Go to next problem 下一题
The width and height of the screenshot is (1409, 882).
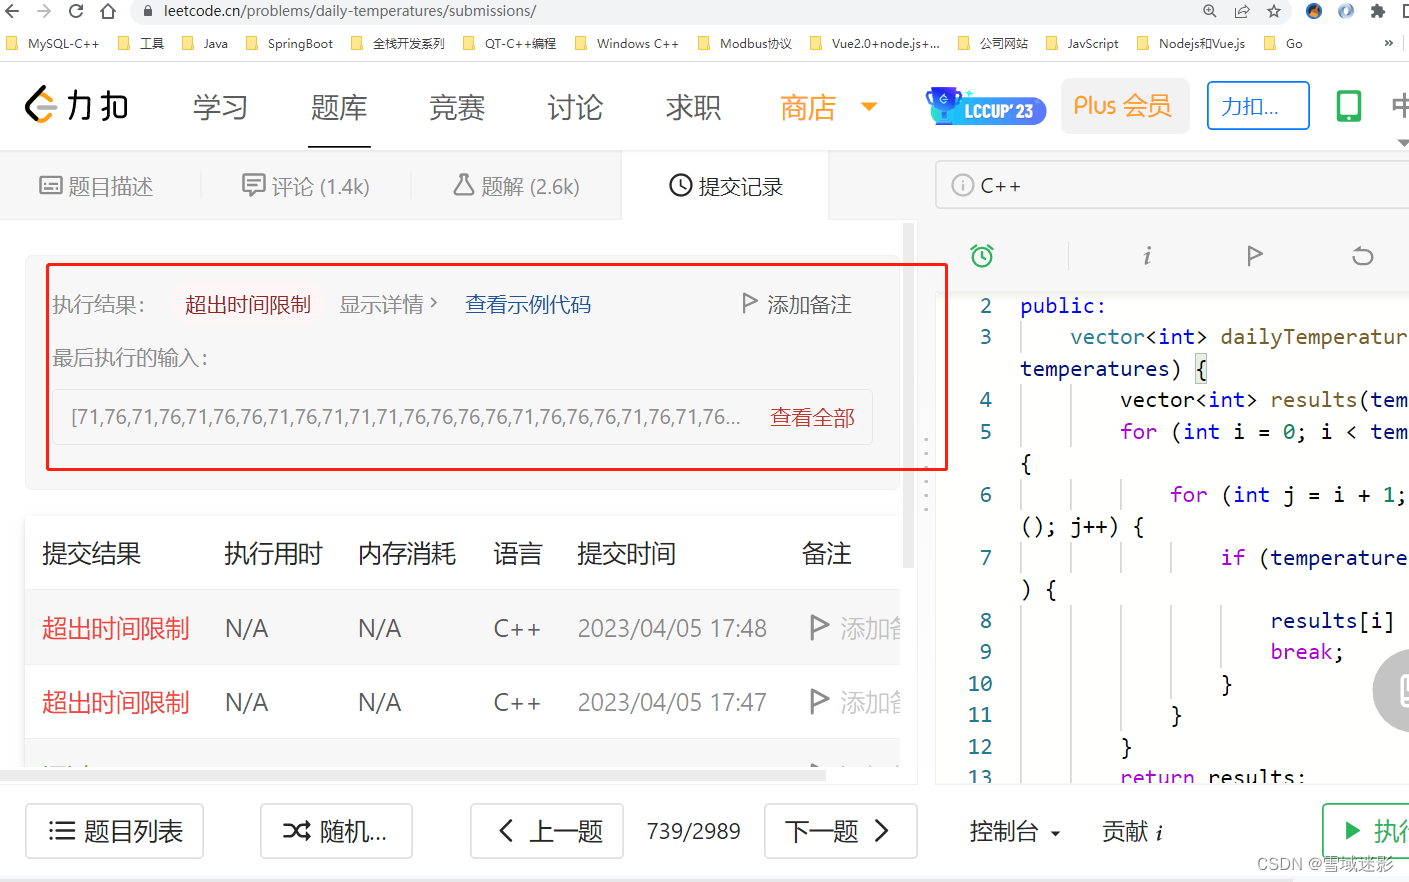pyautogui.click(x=841, y=831)
